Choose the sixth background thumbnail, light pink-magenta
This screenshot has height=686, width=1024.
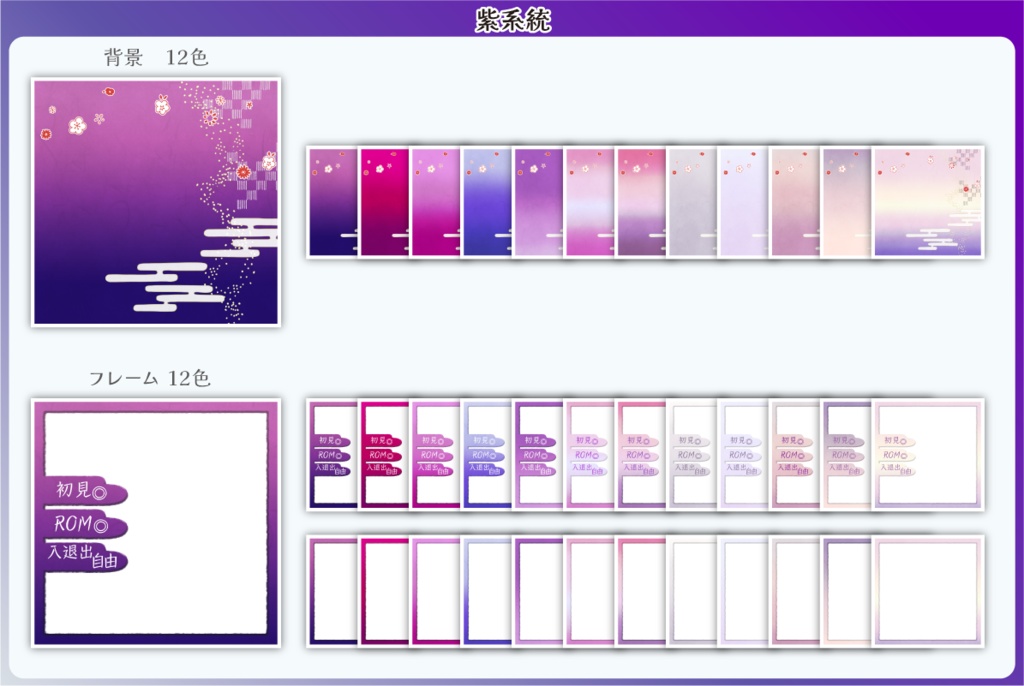pos(590,202)
